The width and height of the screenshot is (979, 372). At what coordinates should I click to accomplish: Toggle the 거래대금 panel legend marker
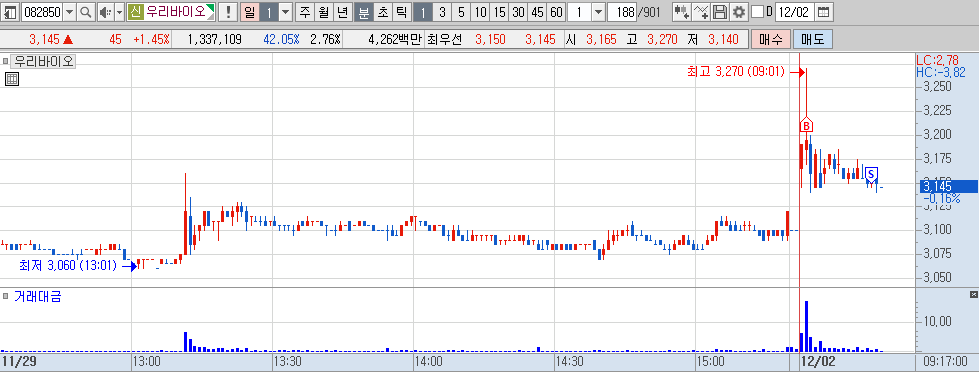(x=6, y=296)
